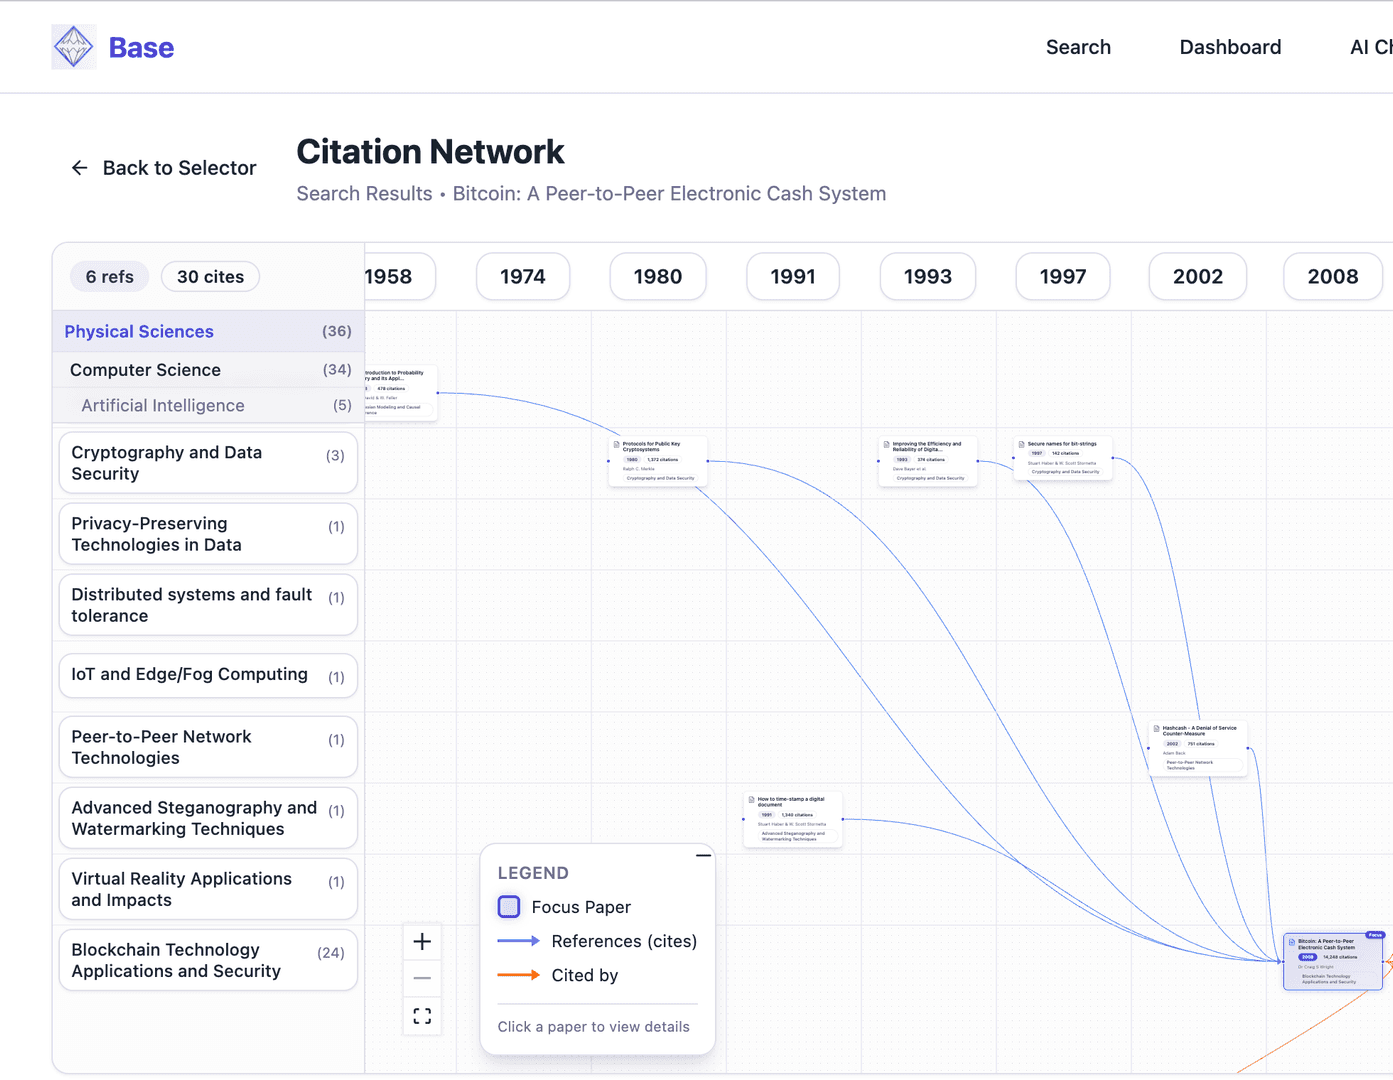Select the 1991 year marker
1393x1080 pixels.
792,277
